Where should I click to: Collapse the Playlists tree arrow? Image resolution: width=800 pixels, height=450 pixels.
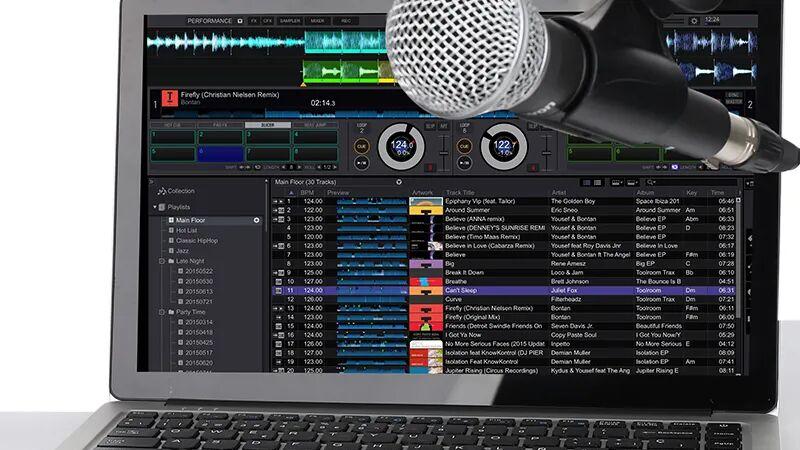pos(155,207)
